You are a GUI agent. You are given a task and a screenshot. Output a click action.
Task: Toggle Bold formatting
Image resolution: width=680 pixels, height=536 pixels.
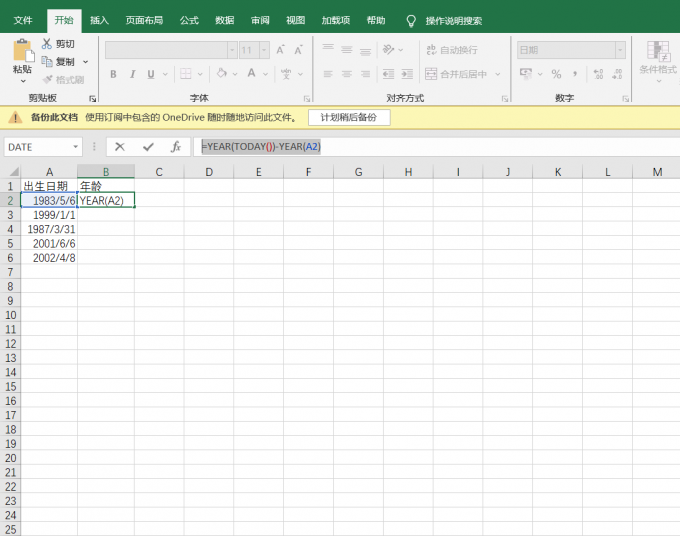[x=113, y=74]
